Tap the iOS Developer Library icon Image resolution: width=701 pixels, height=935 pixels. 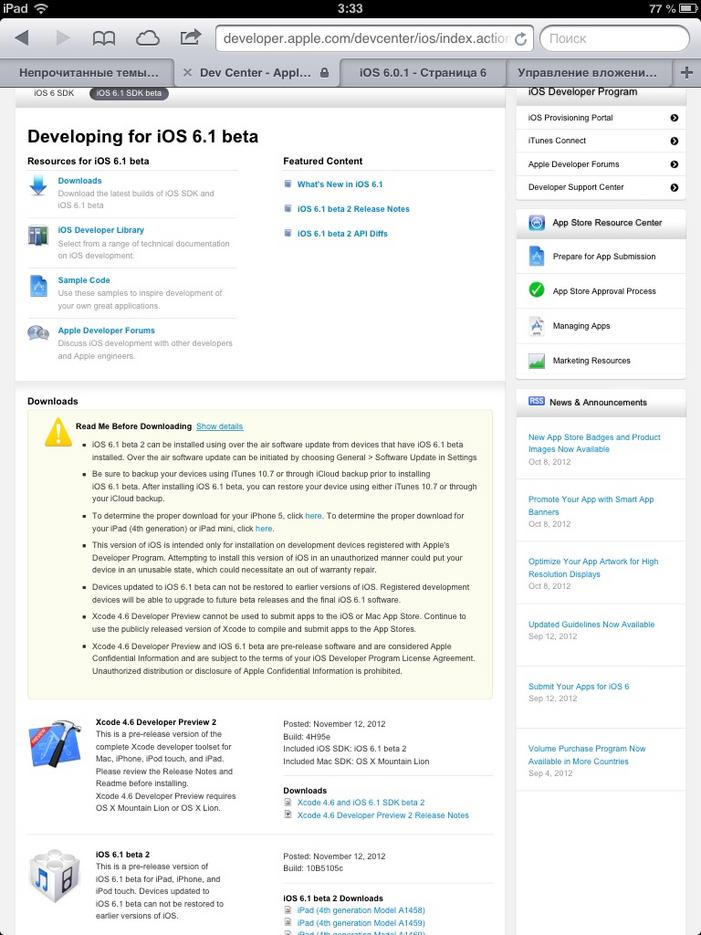(38, 236)
